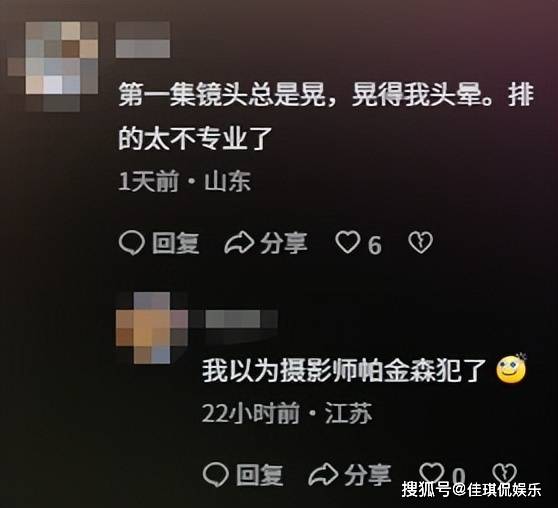This screenshot has width=558, height=508.
Task: Click the share arrow icon on the Shandong comment
Action: pos(239,243)
